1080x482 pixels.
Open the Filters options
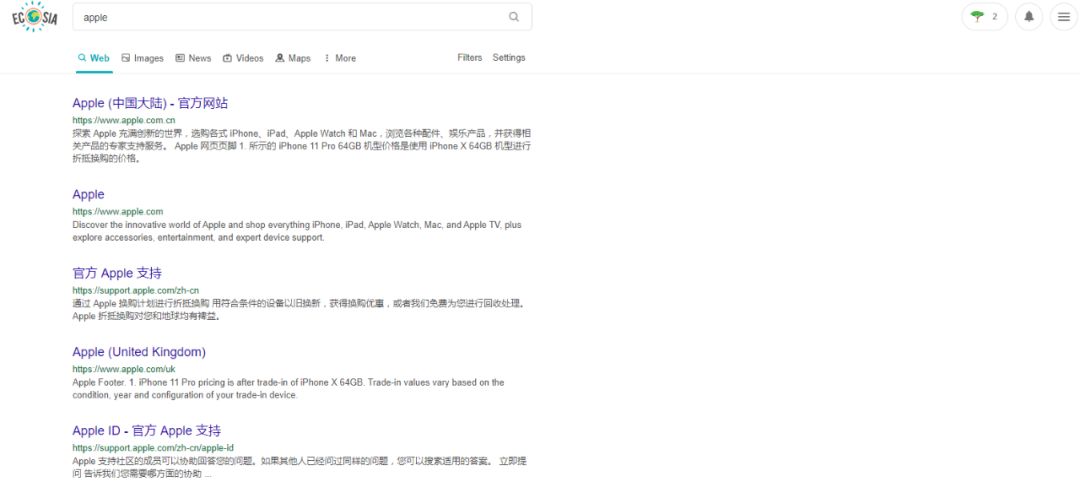click(x=470, y=58)
